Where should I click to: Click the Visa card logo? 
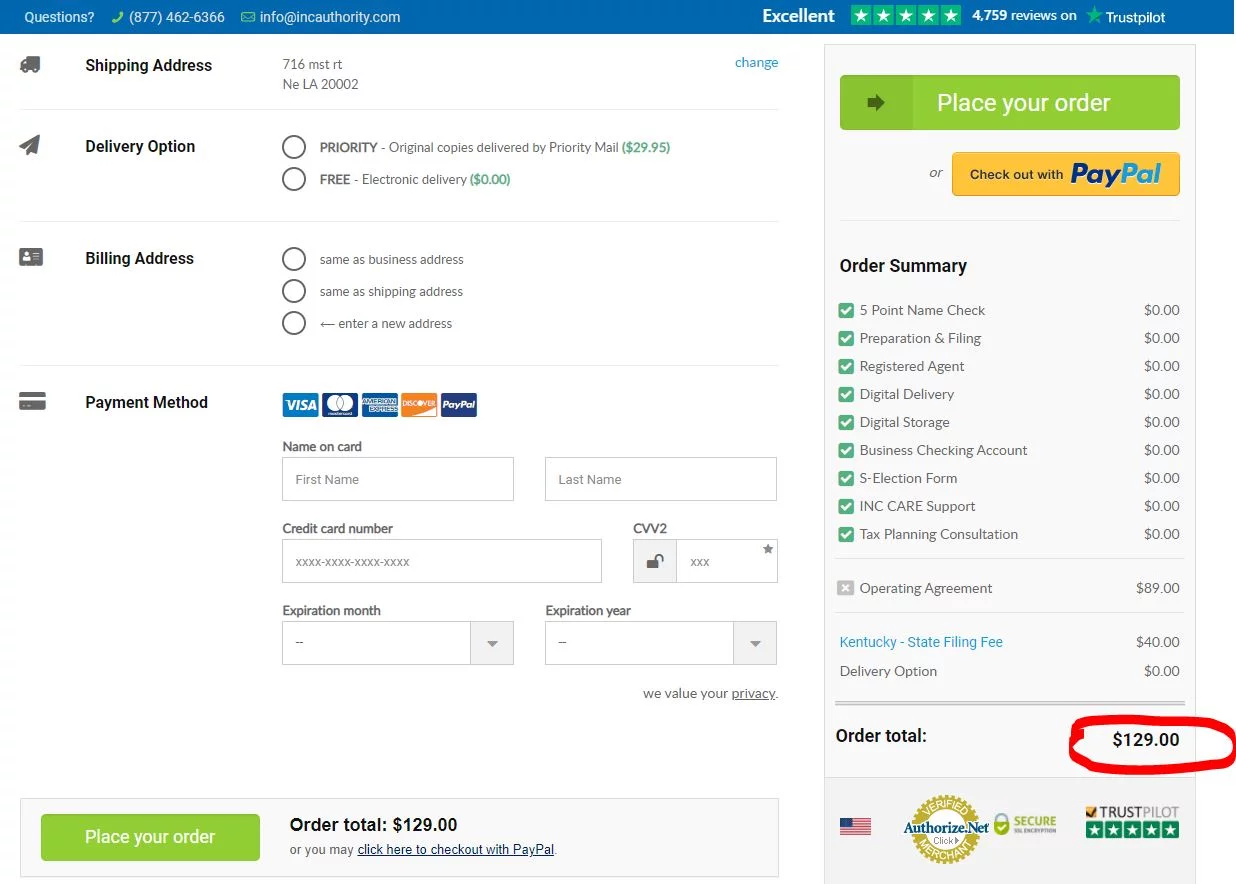pyautogui.click(x=300, y=405)
